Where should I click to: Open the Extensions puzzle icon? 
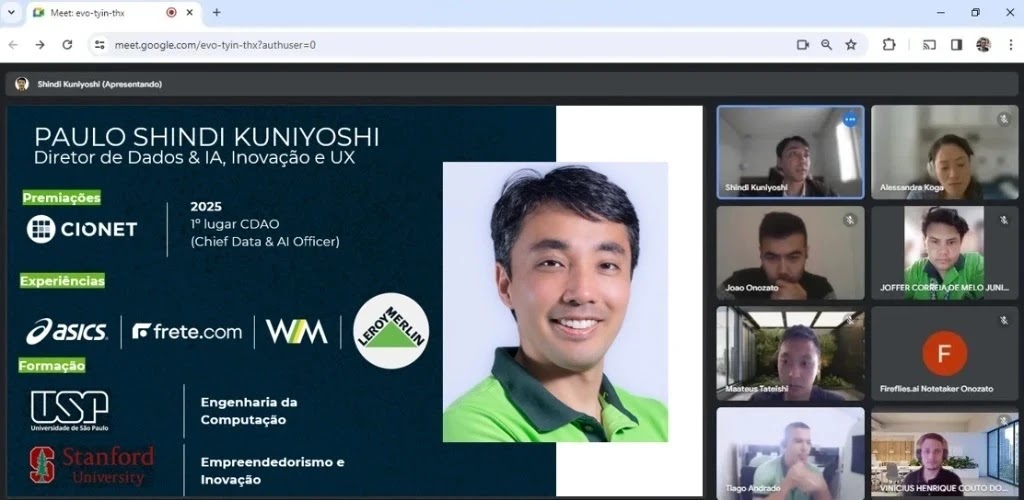[x=889, y=45]
